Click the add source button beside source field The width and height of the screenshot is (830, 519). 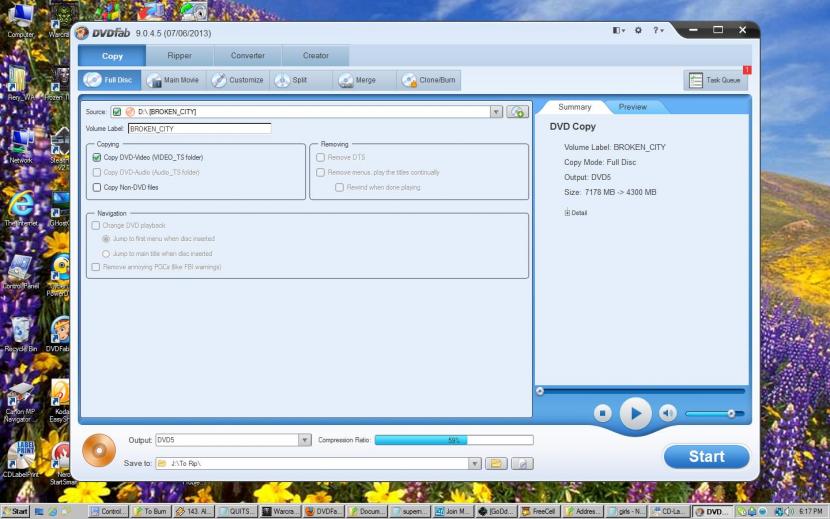(517, 112)
